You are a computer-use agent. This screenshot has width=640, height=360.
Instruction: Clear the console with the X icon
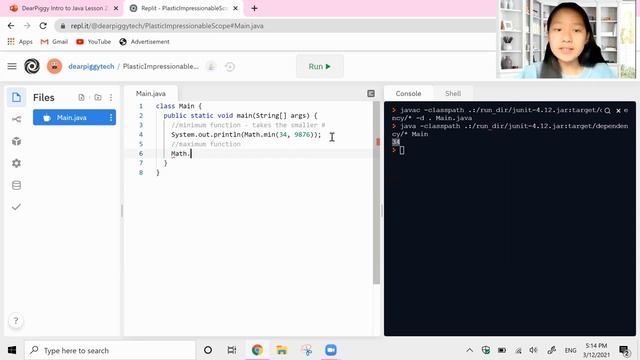[x=618, y=111]
